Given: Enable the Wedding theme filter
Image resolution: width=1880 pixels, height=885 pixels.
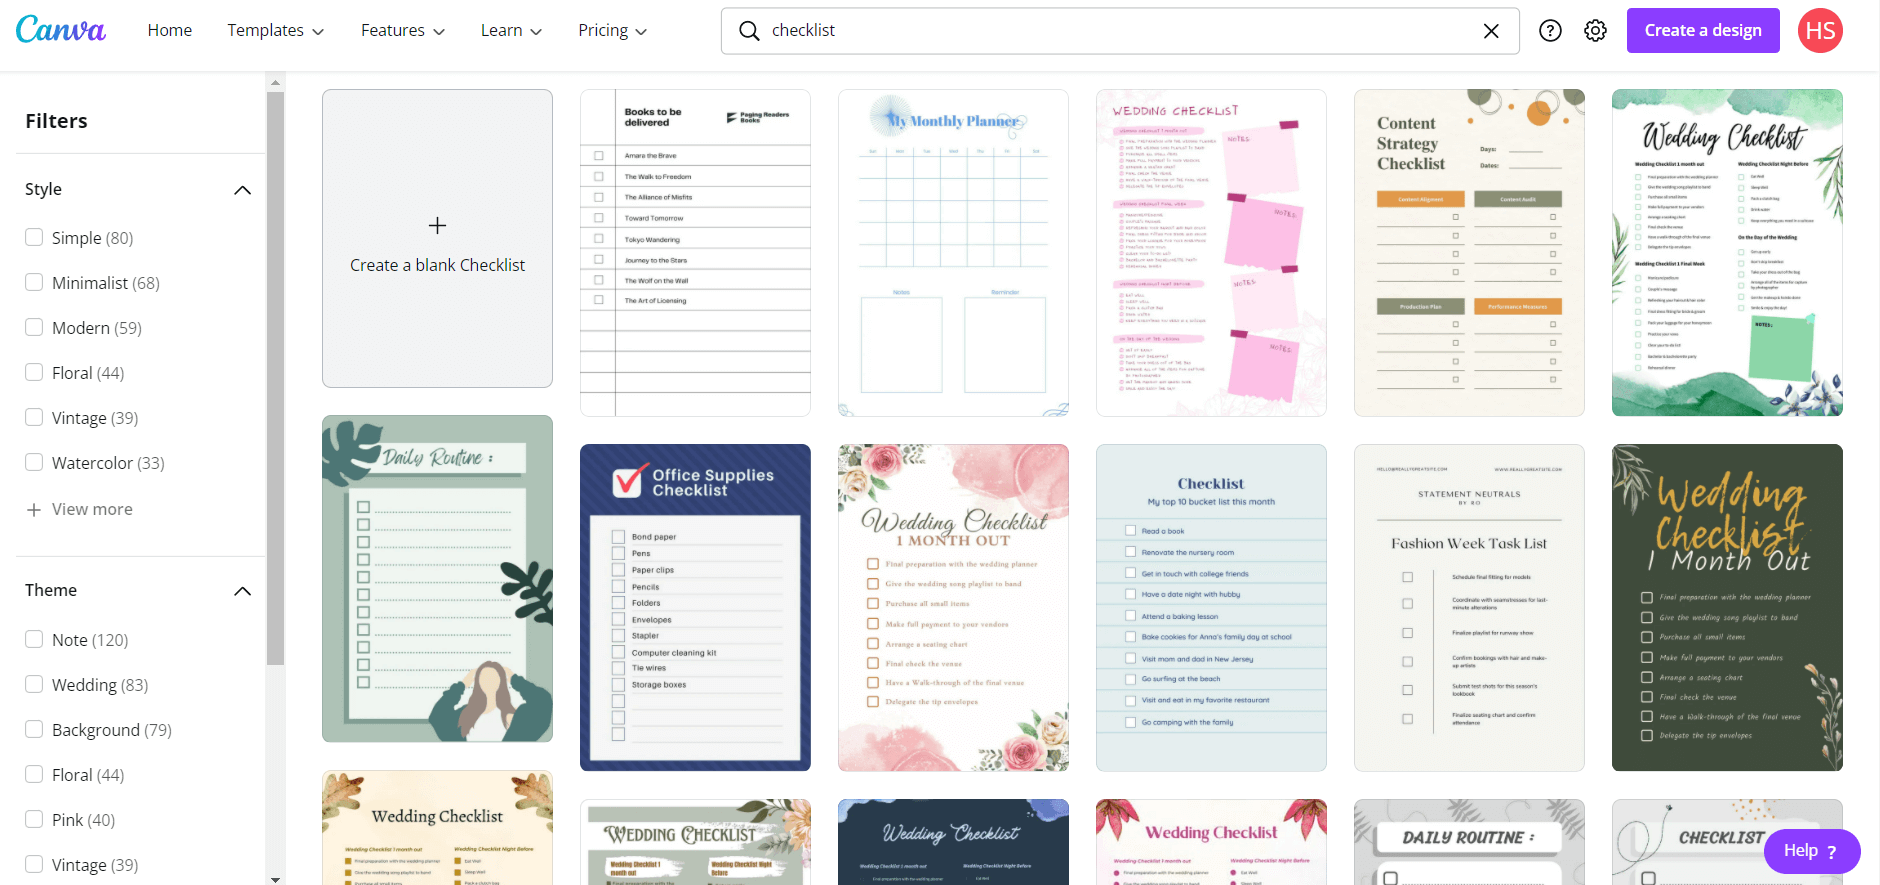Looking at the screenshot, I should tap(34, 684).
